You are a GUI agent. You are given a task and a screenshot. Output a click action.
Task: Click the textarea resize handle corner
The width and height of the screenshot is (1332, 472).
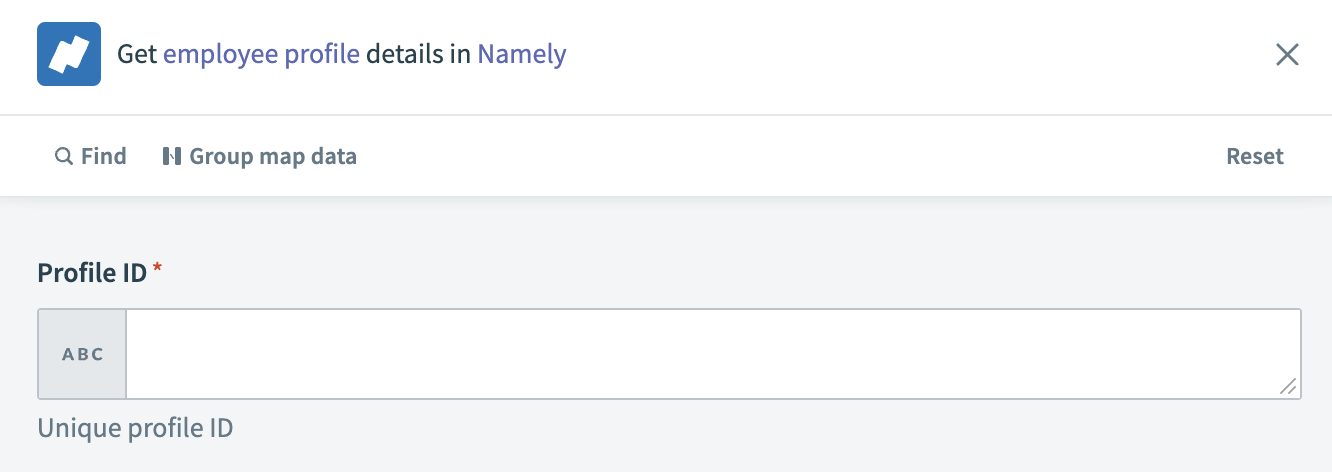pyautogui.click(x=1289, y=387)
